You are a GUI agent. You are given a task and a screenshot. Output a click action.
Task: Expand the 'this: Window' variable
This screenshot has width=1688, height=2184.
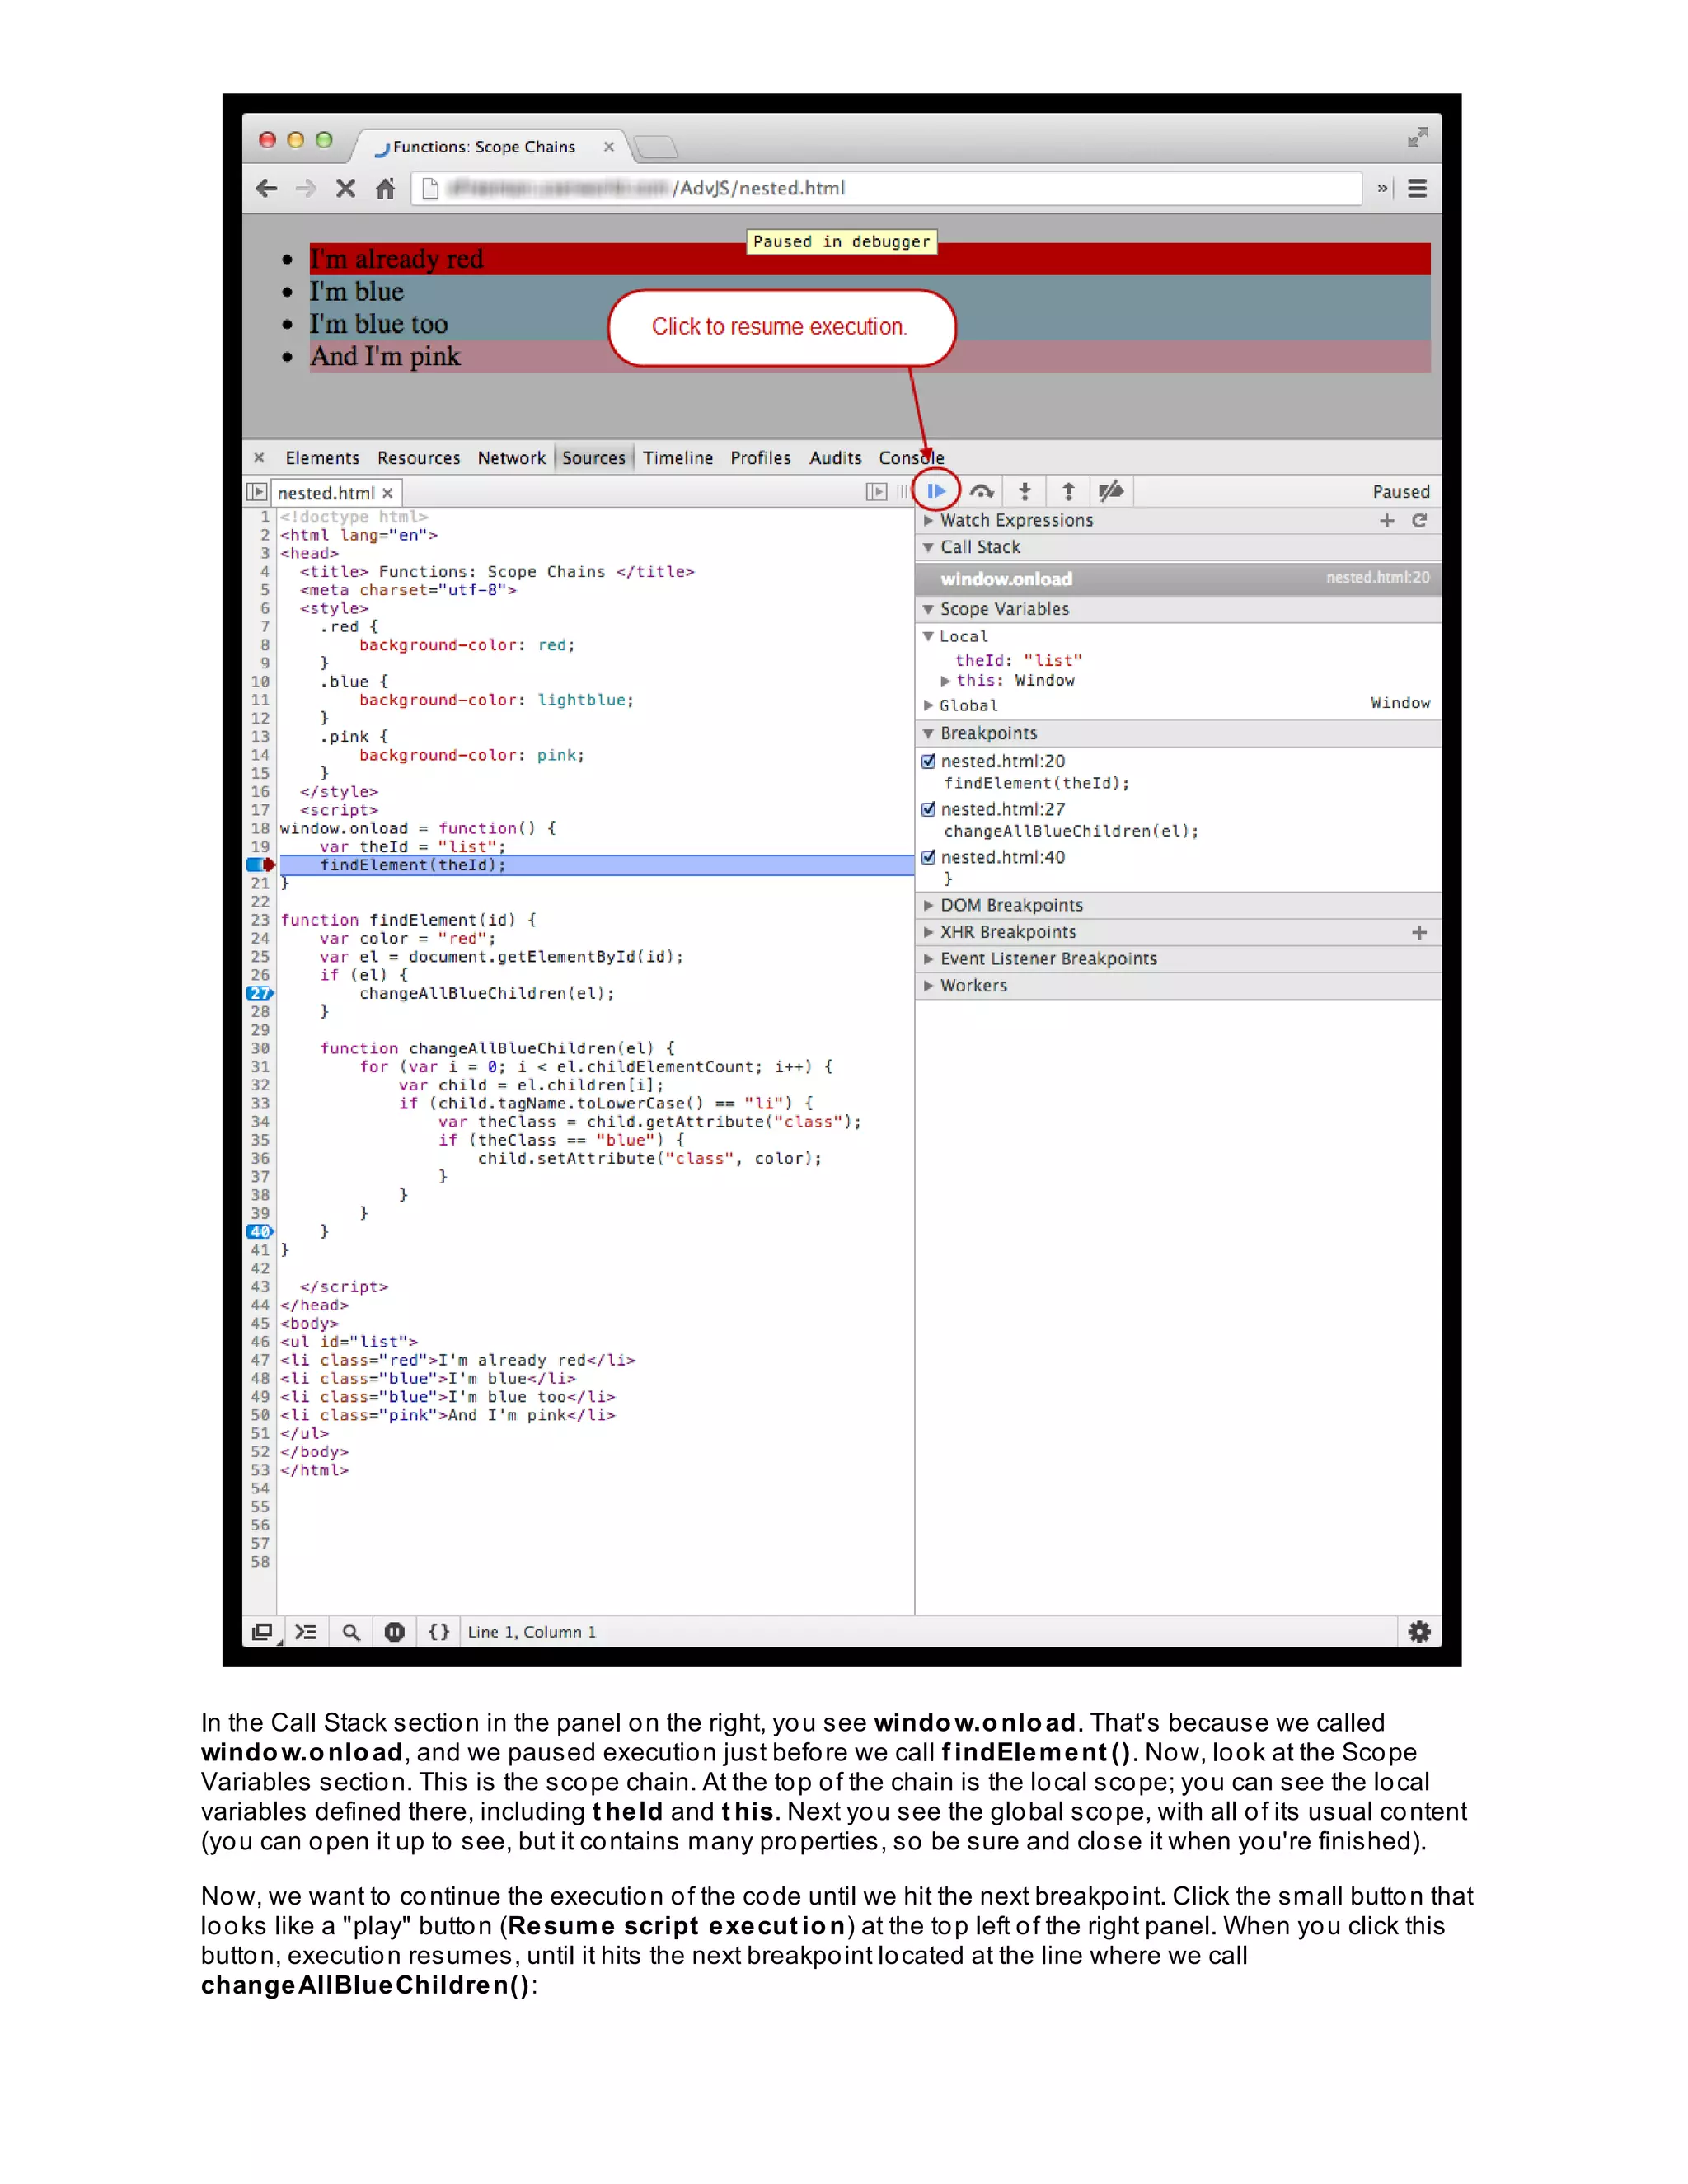[945, 680]
